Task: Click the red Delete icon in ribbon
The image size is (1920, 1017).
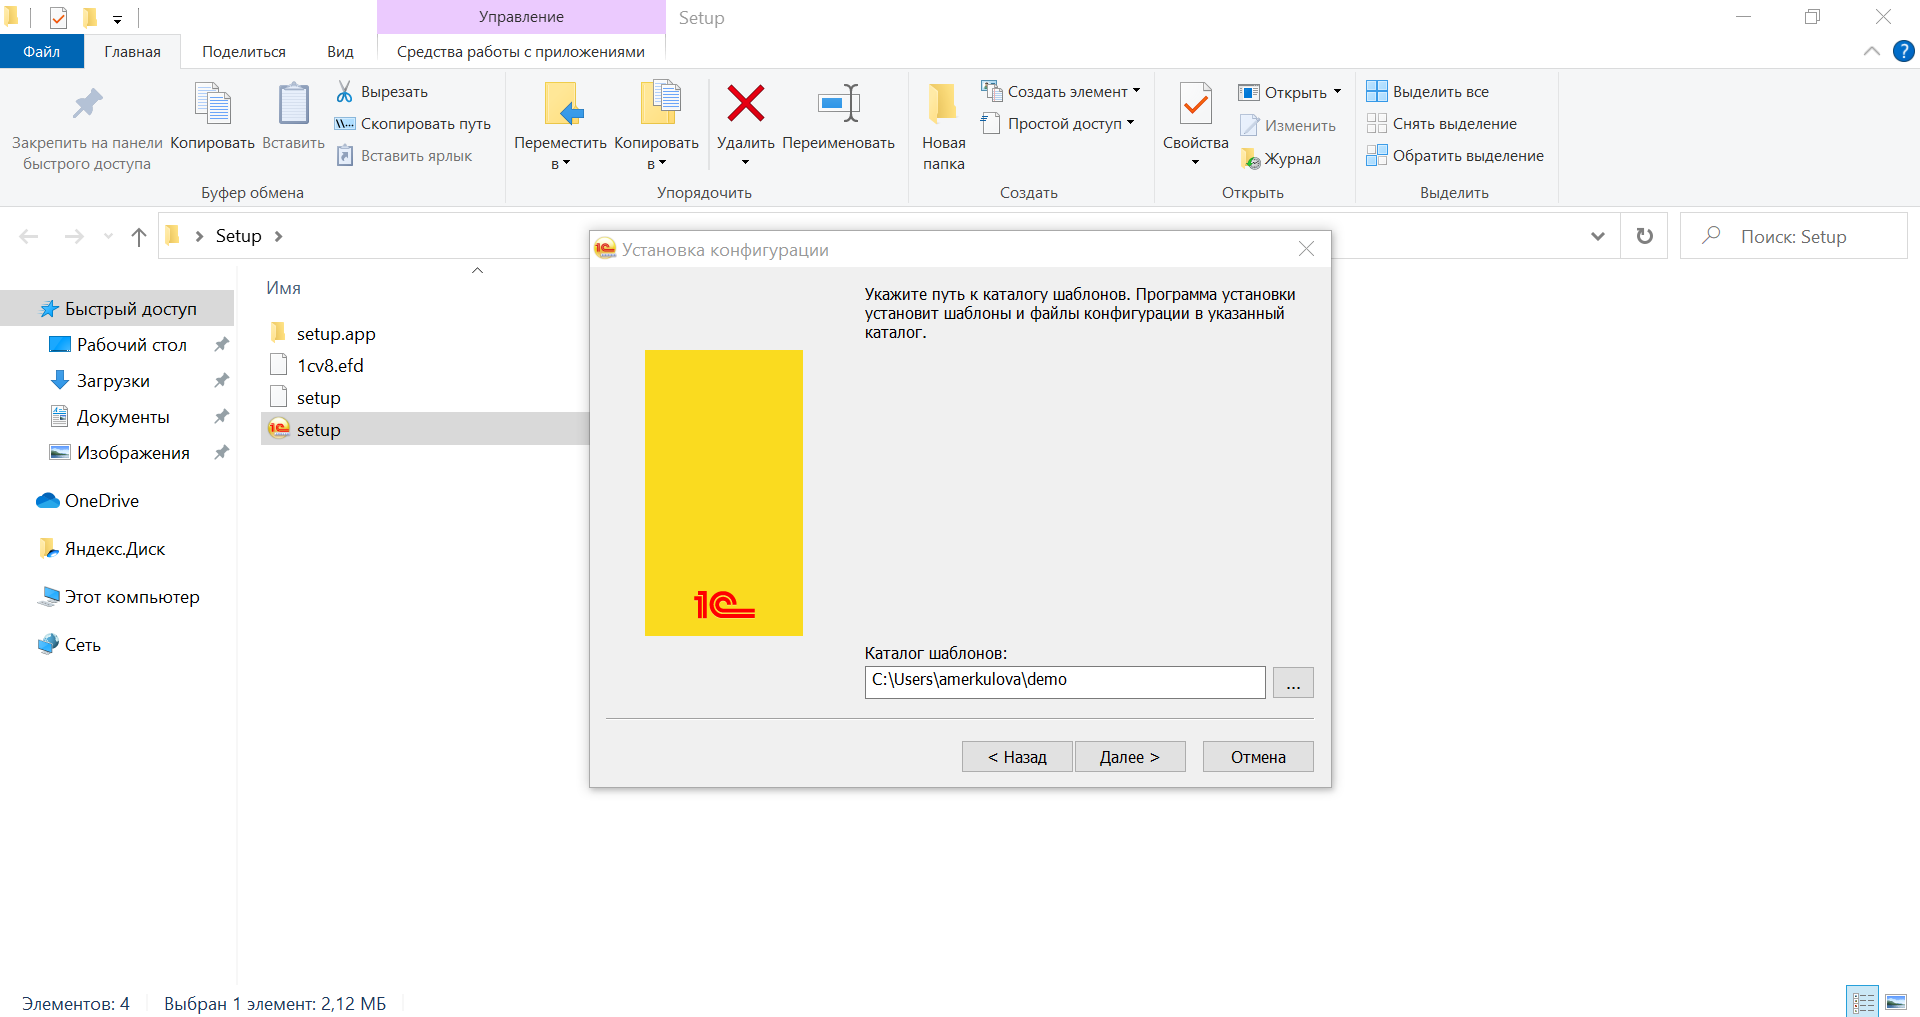Action: tap(745, 104)
